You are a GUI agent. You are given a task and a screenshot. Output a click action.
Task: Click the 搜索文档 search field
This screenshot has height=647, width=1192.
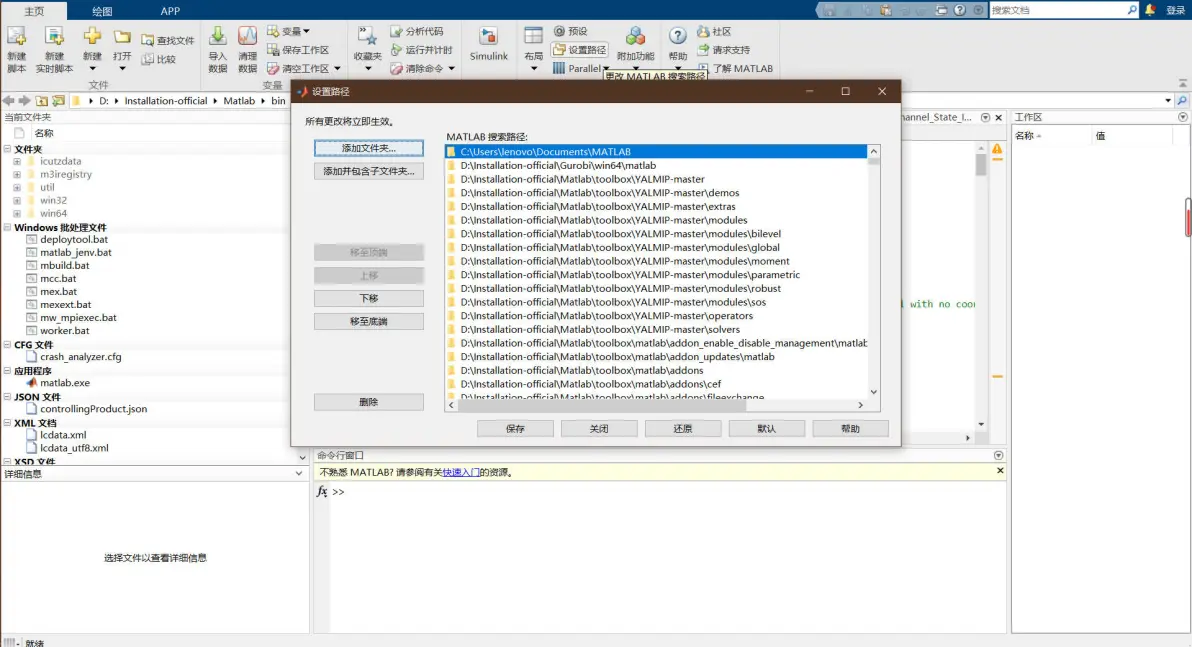coord(1057,10)
